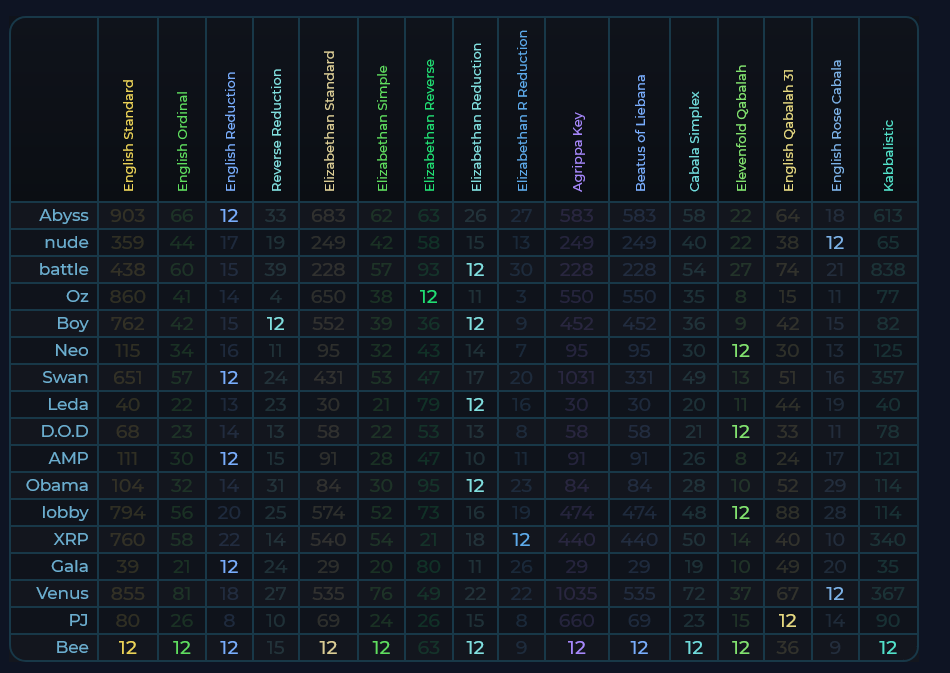This screenshot has width=950, height=673.
Task: Click the Elizabethan Reverse column header
Action: coord(429,126)
